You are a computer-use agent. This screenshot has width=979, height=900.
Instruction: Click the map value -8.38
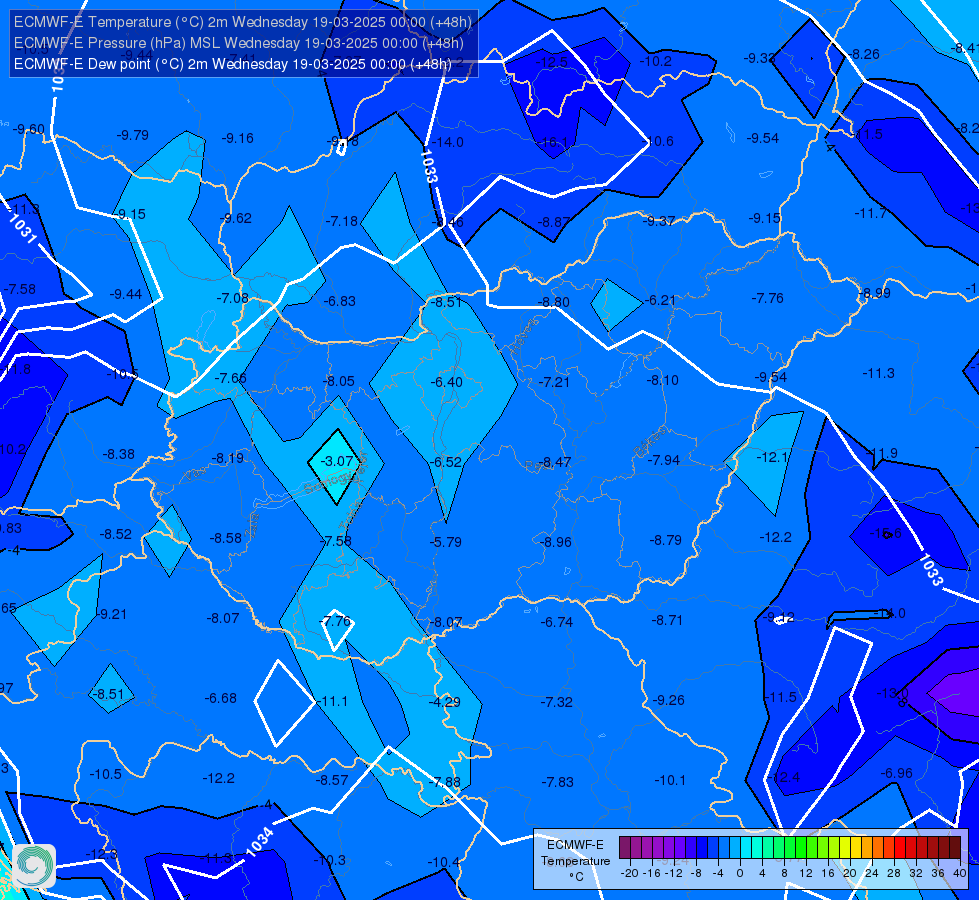tap(119, 454)
